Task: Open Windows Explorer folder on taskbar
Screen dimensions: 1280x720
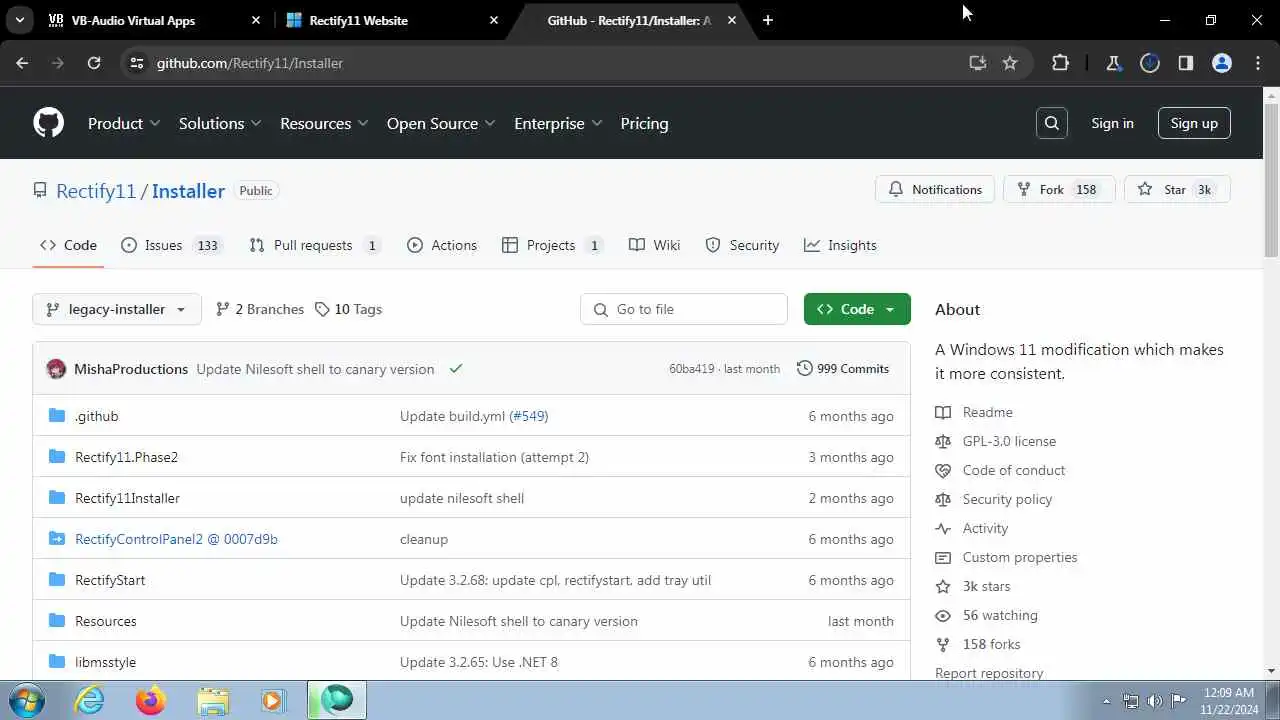Action: [213, 700]
